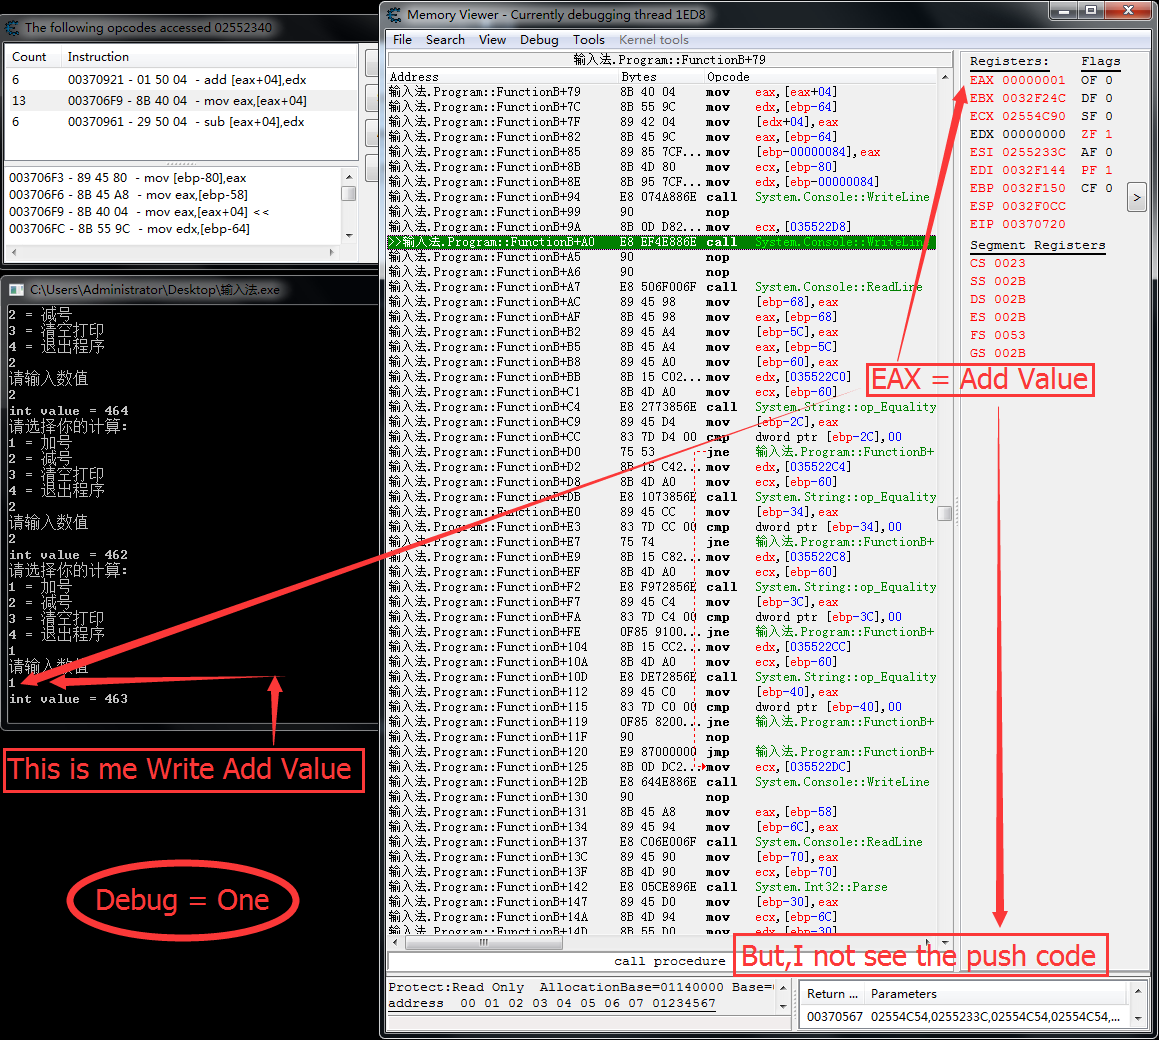Select the 'add [eax+04],edx' opcode row
Image resolution: width=1159 pixels, height=1040 pixels.
(180, 80)
